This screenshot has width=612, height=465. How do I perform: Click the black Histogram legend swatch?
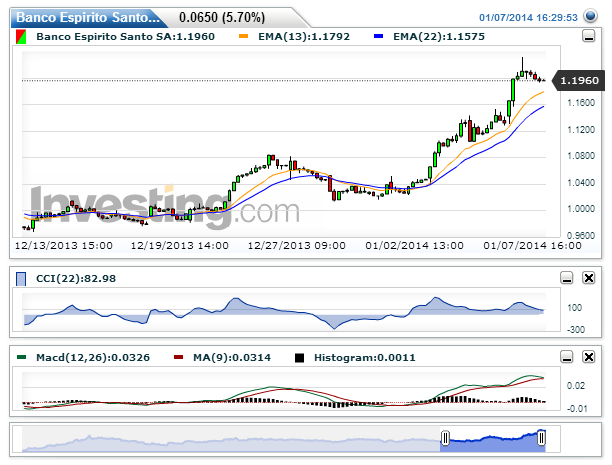pos(299,358)
